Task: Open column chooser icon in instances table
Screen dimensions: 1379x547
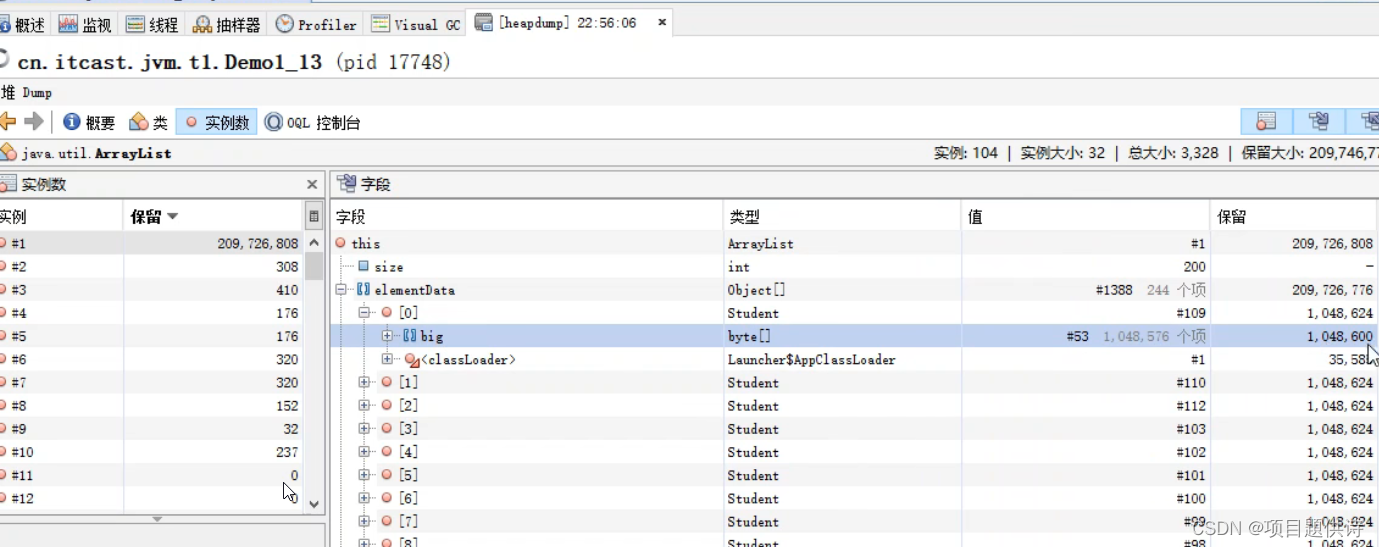Action: coord(314,217)
